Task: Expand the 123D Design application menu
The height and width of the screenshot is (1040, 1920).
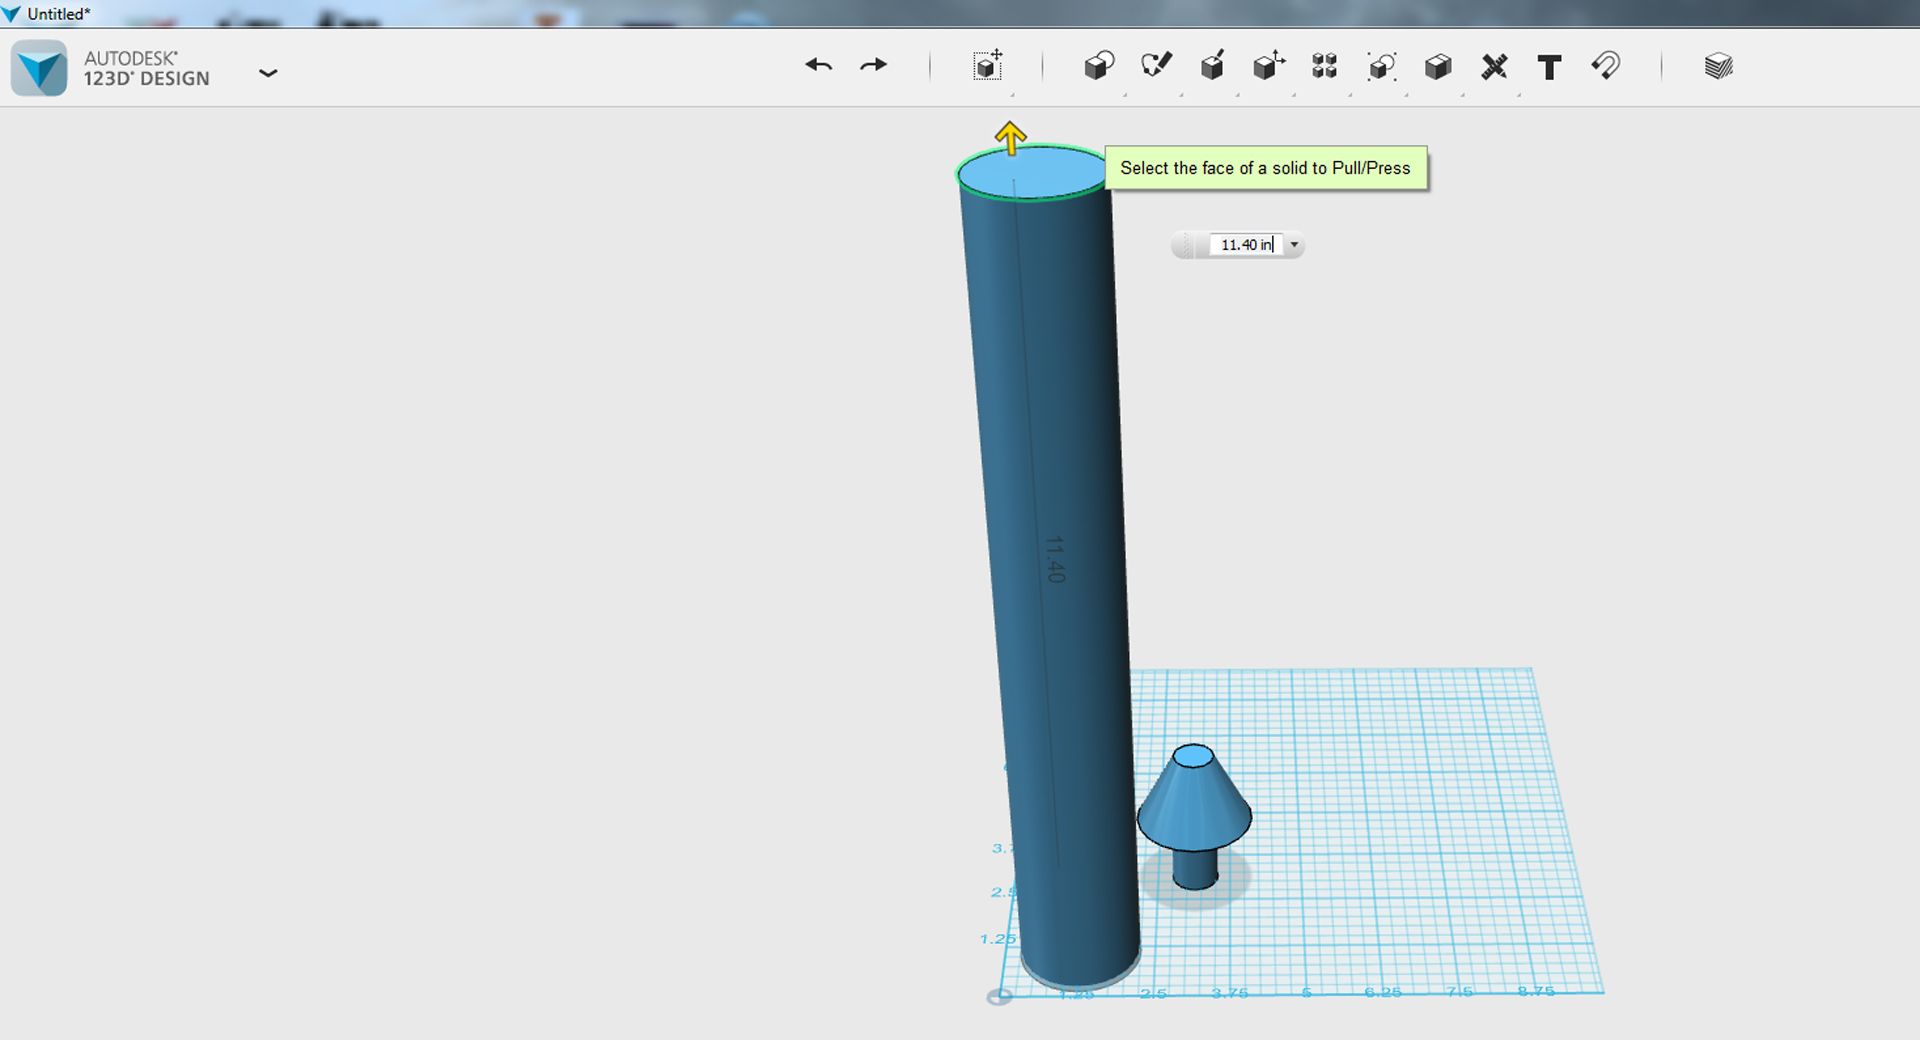Action: pyautogui.click(x=268, y=72)
